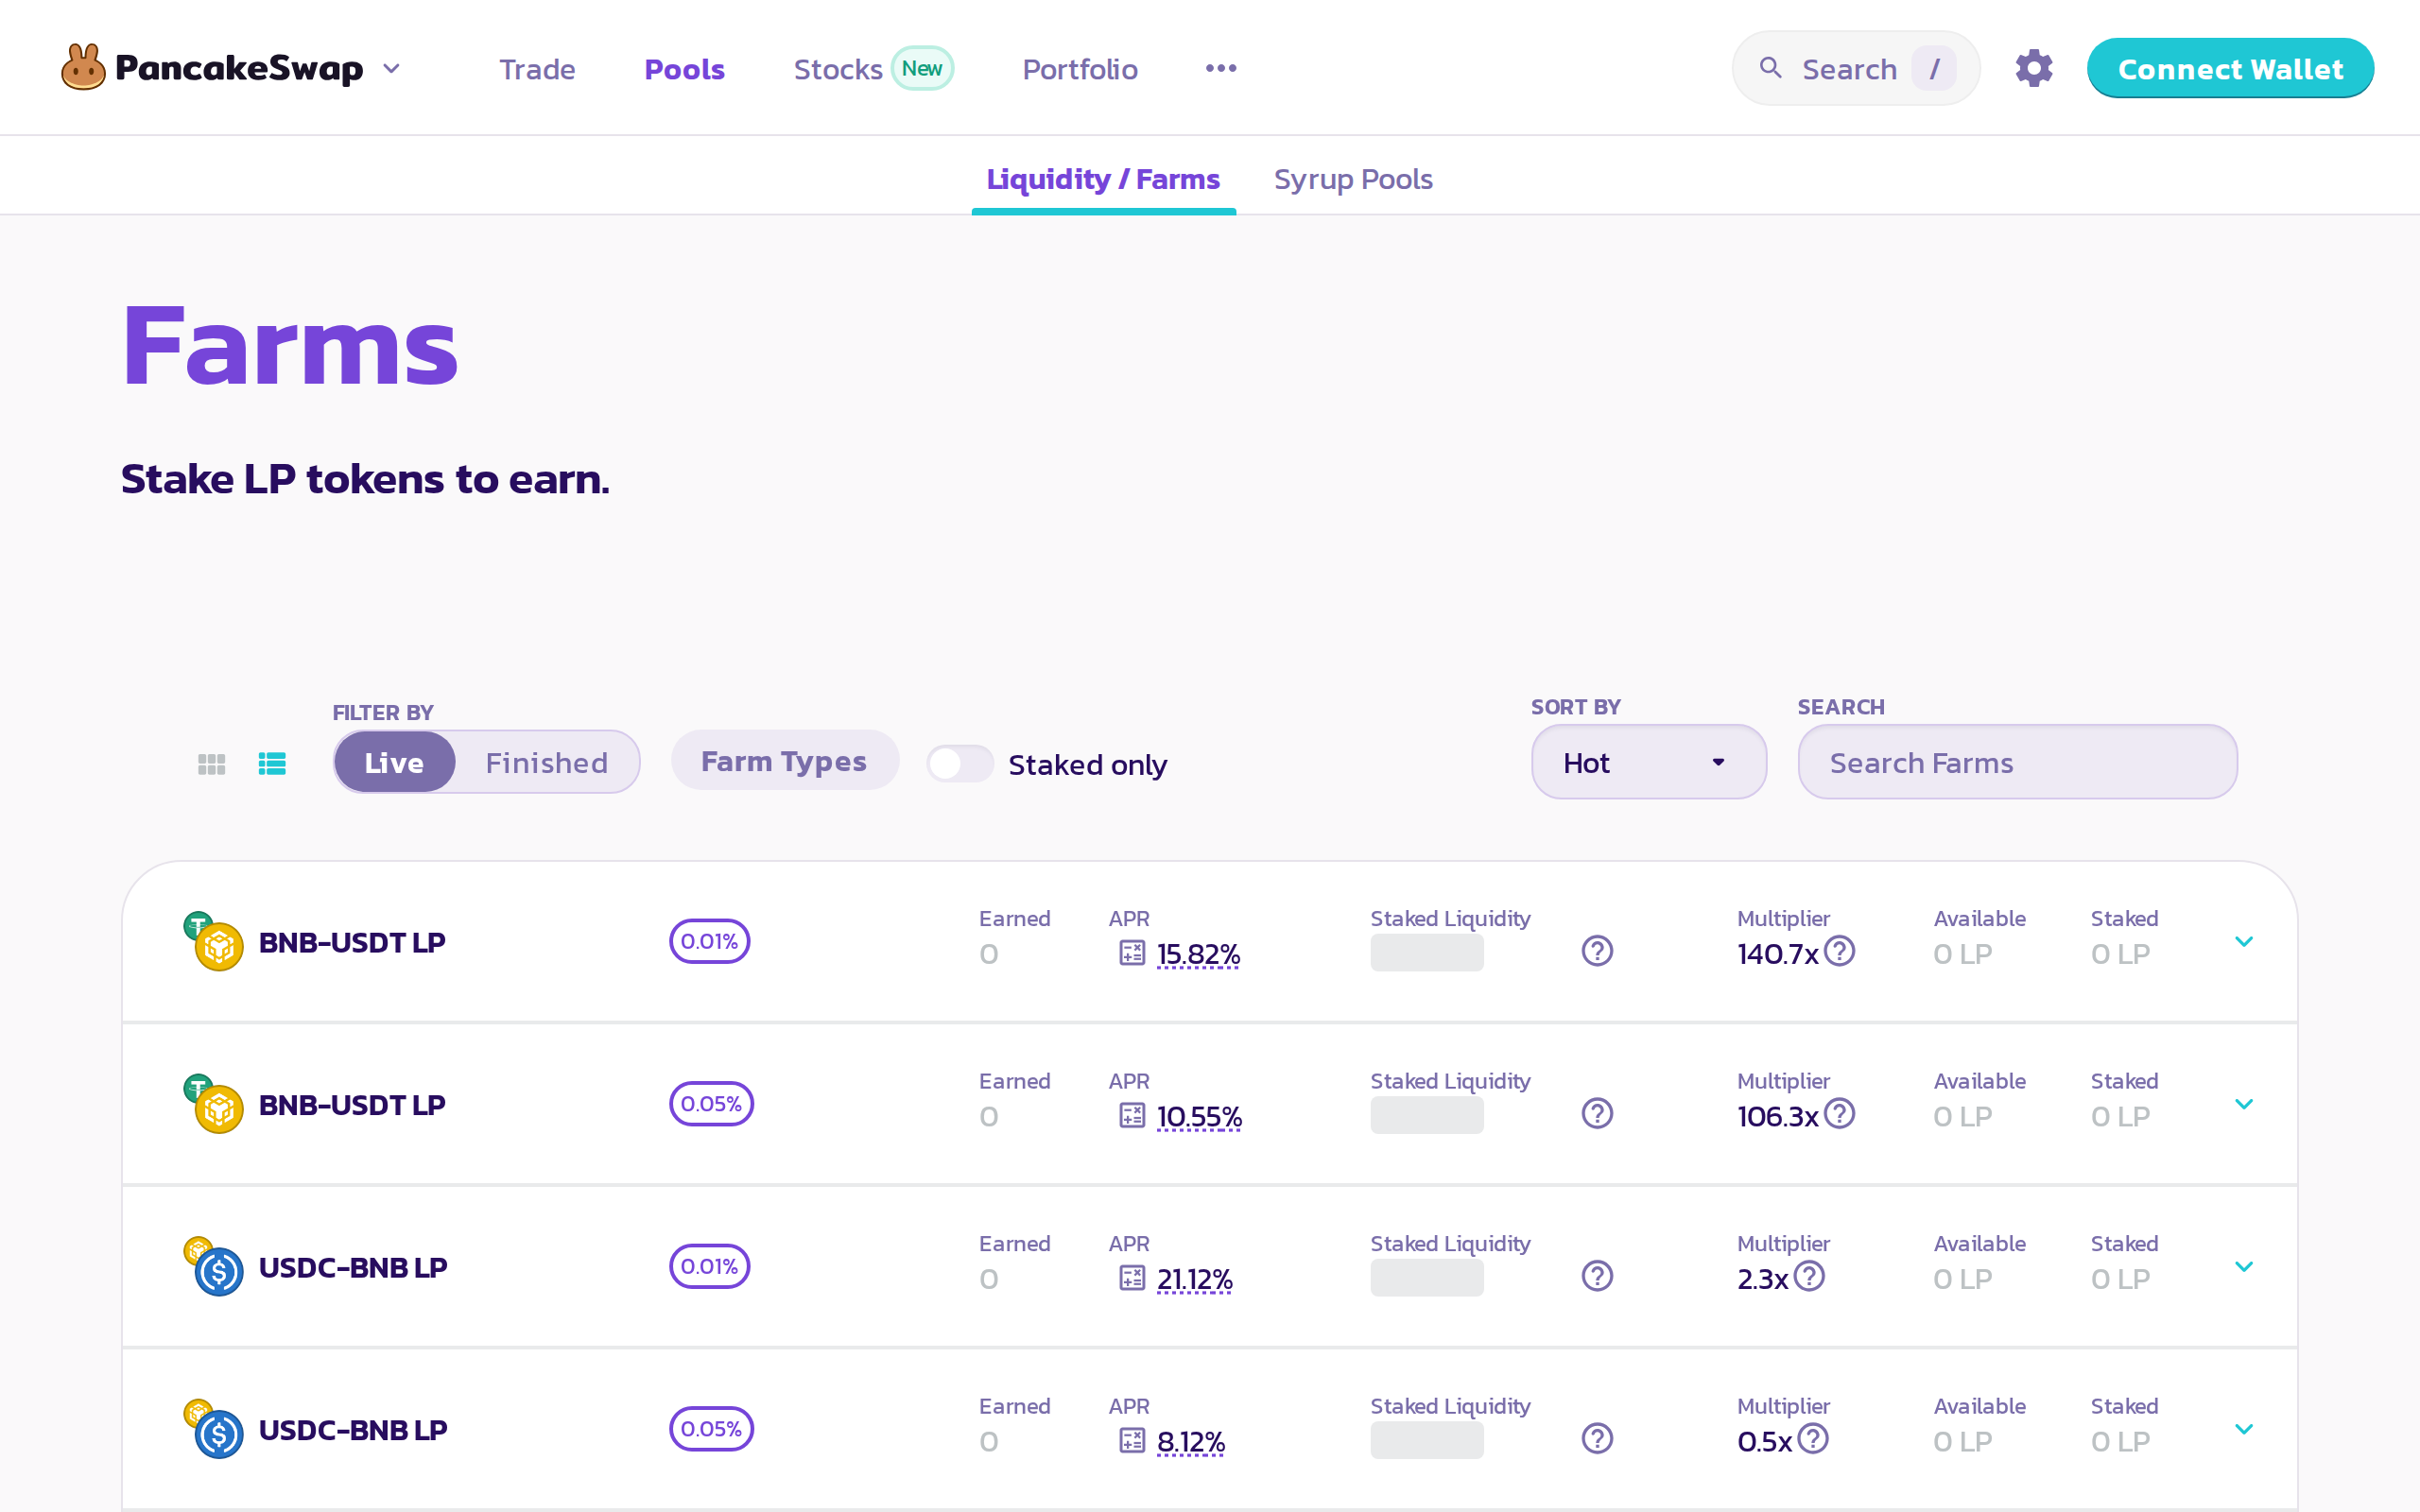The image size is (2420, 1512).
Task: Click the 0.05% fee badge on BNB-USDT
Action: point(711,1103)
